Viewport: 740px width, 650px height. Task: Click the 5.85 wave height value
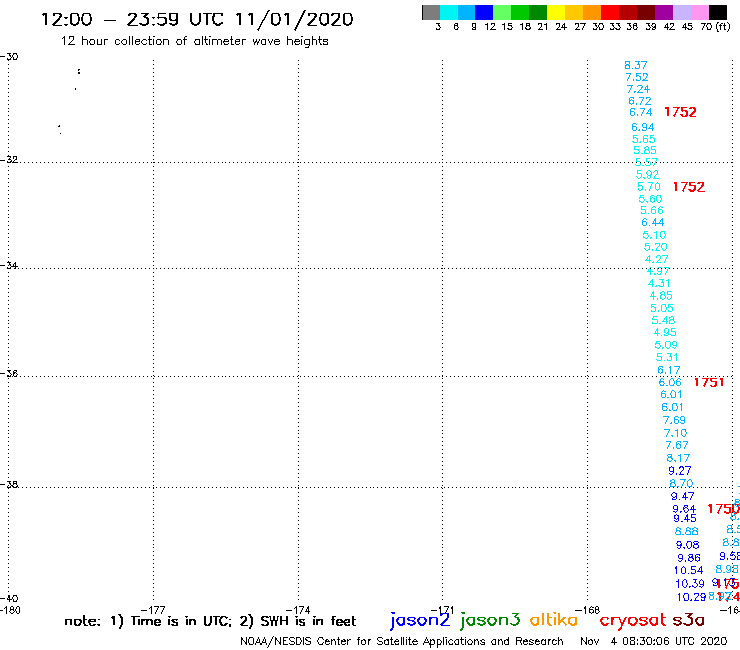point(645,151)
